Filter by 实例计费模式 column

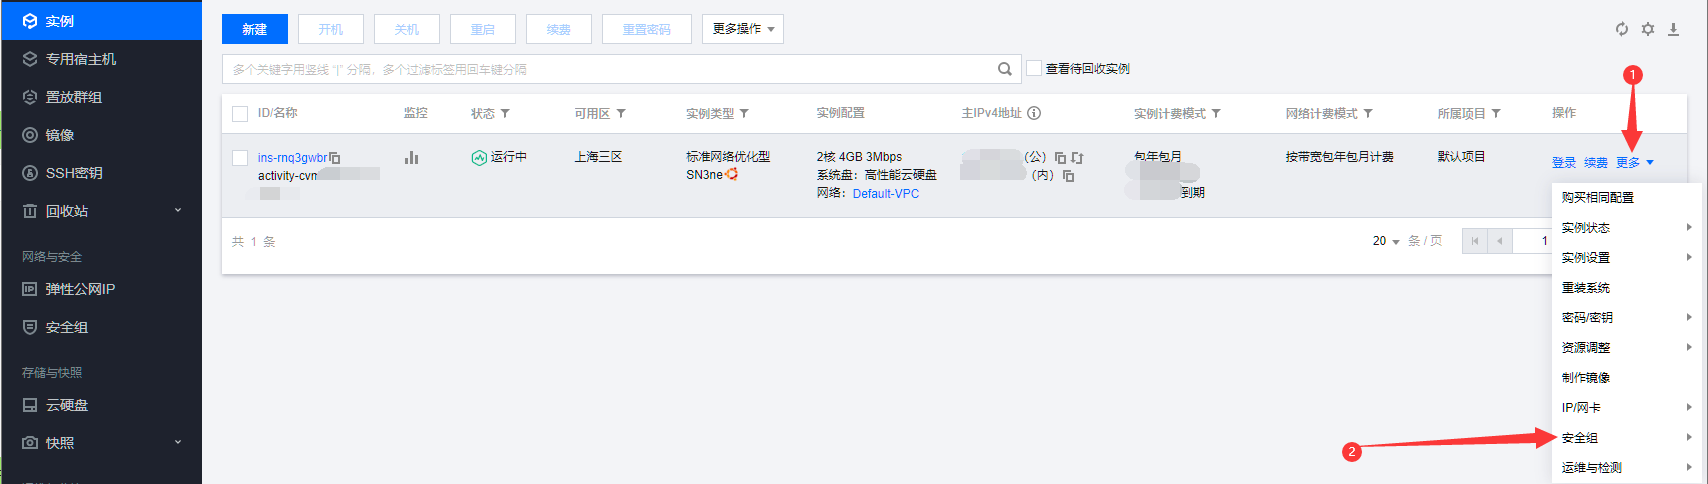[x=1216, y=114]
